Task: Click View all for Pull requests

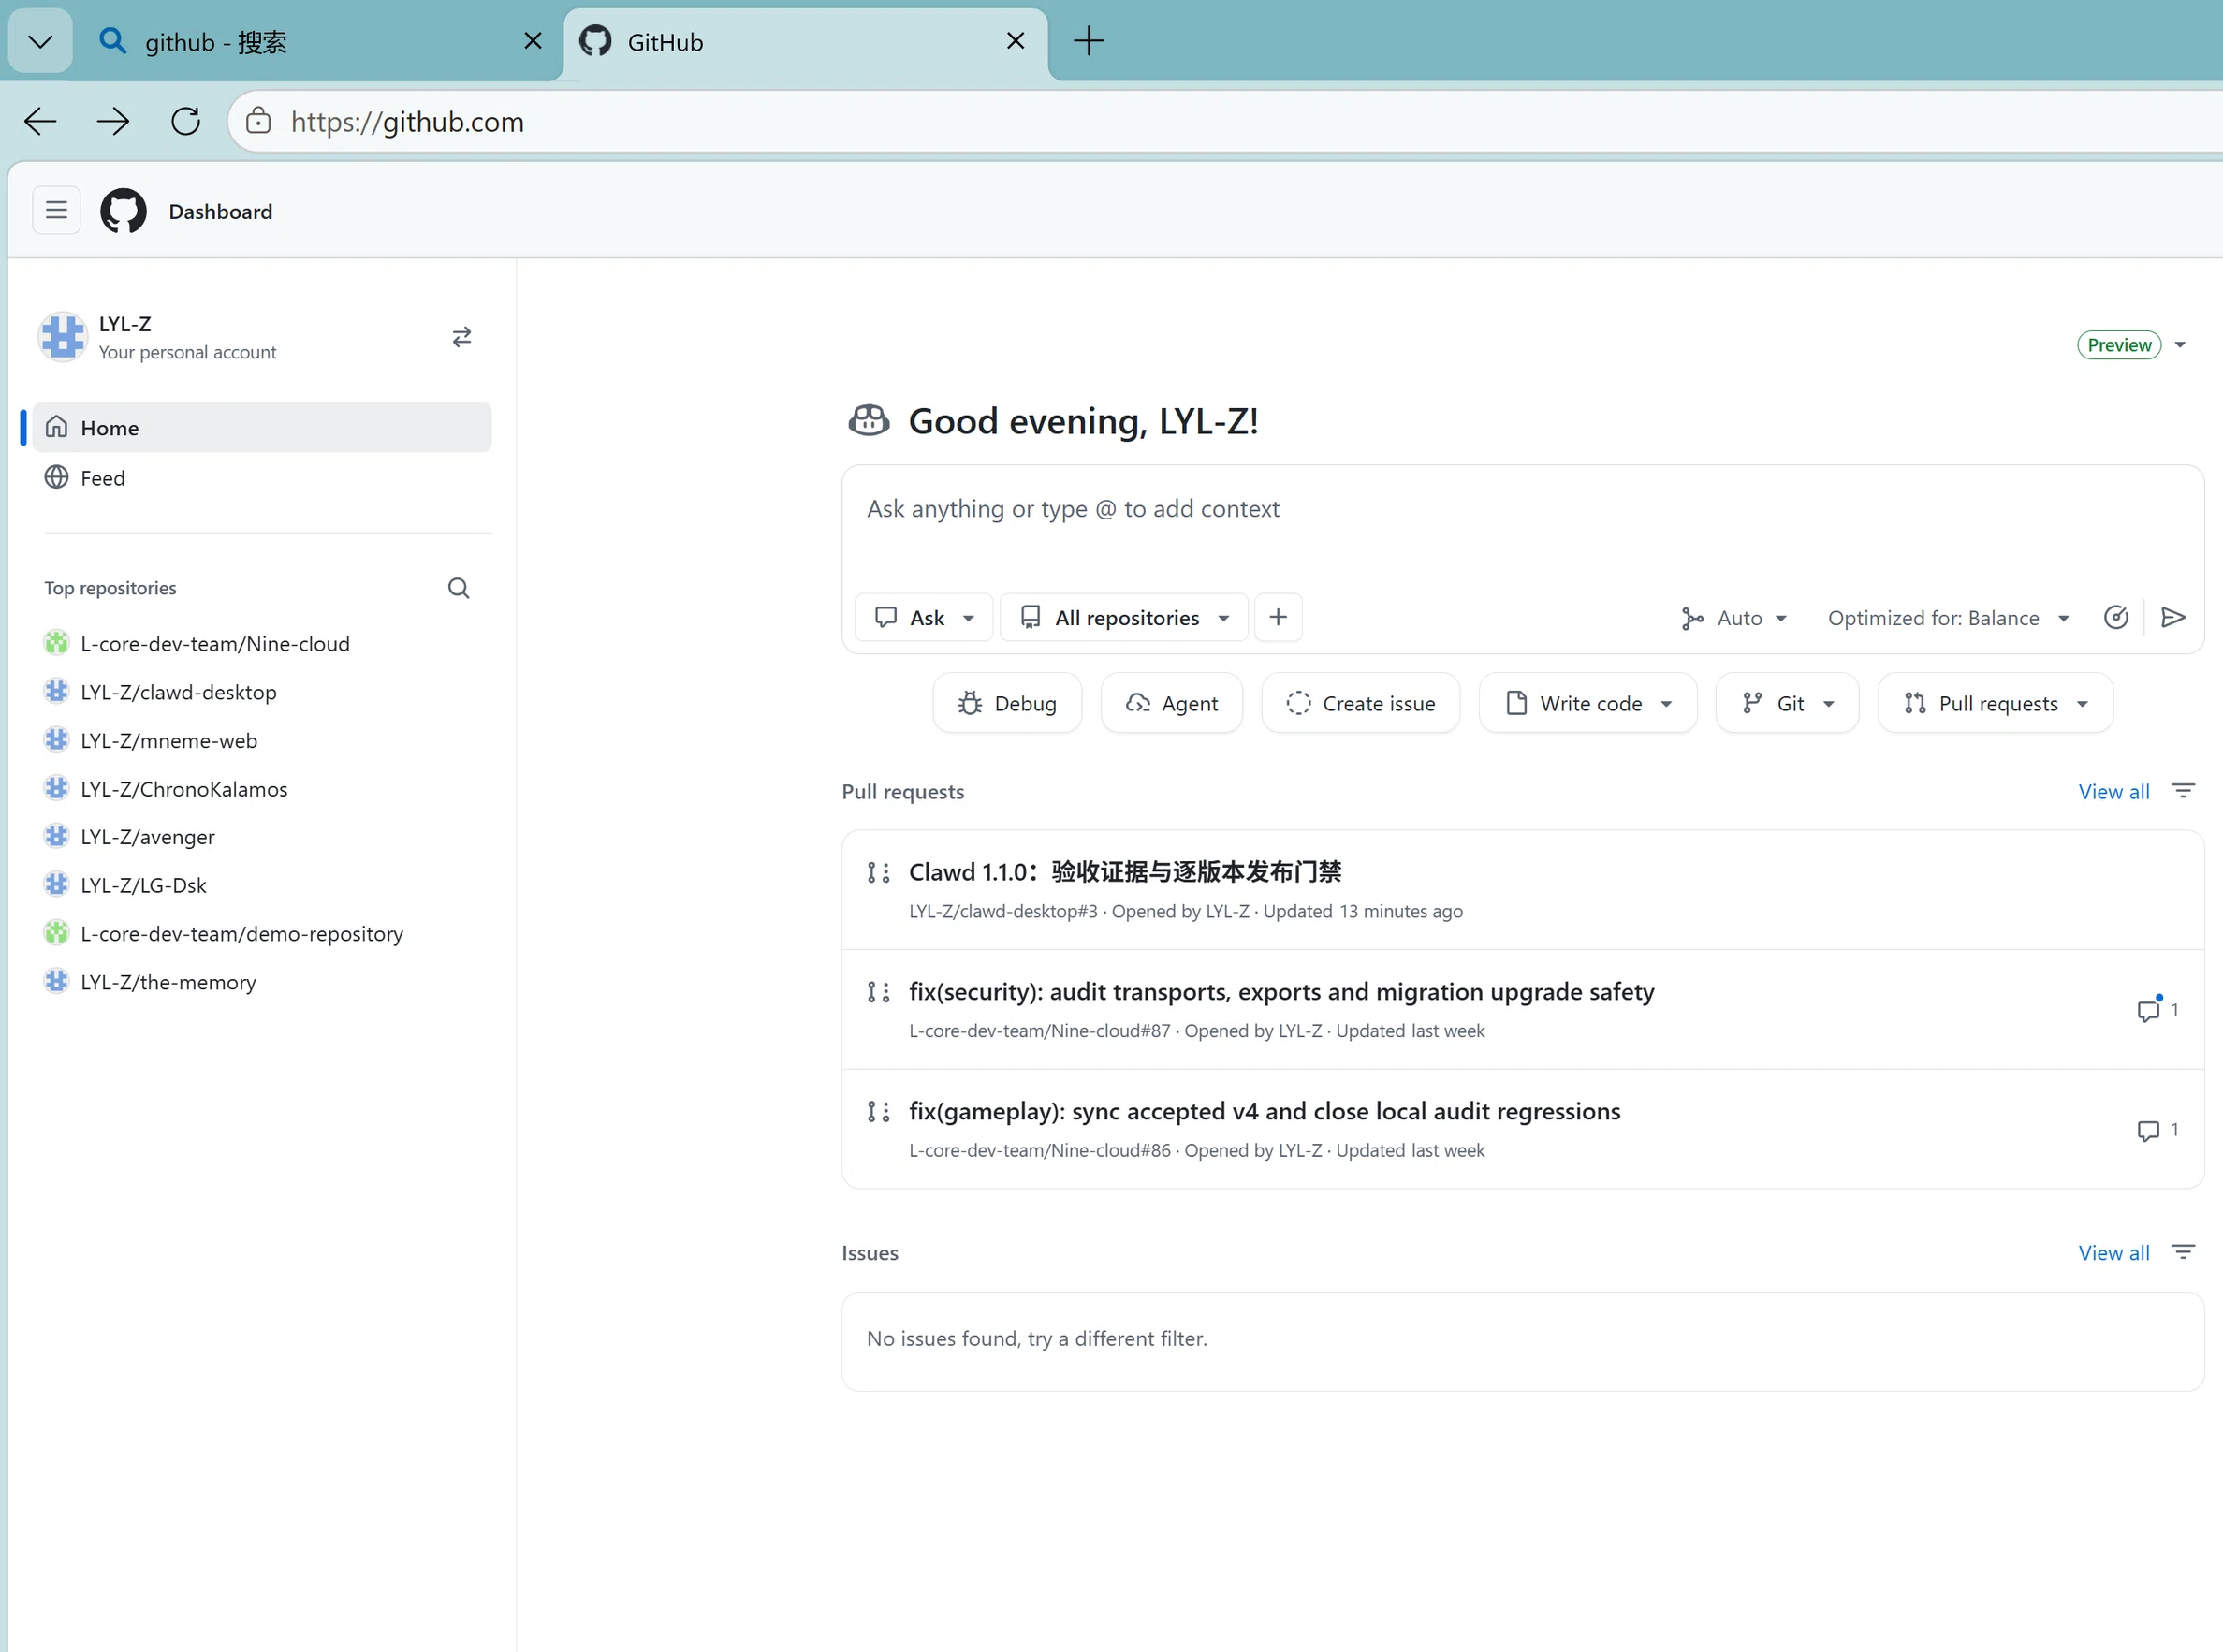Action: (2113, 791)
